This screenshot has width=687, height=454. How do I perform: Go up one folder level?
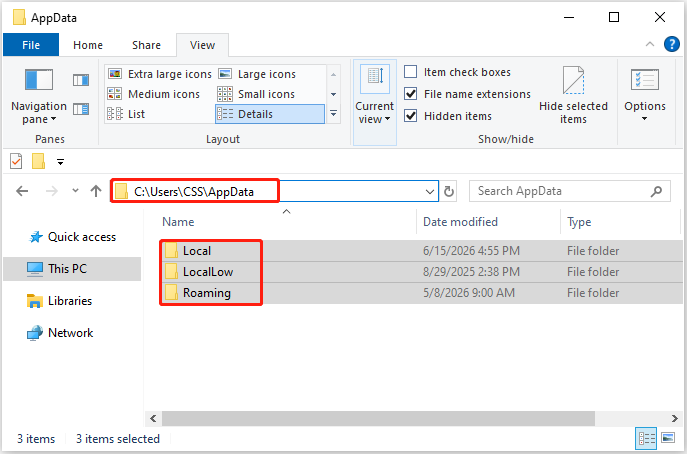tap(96, 191)
